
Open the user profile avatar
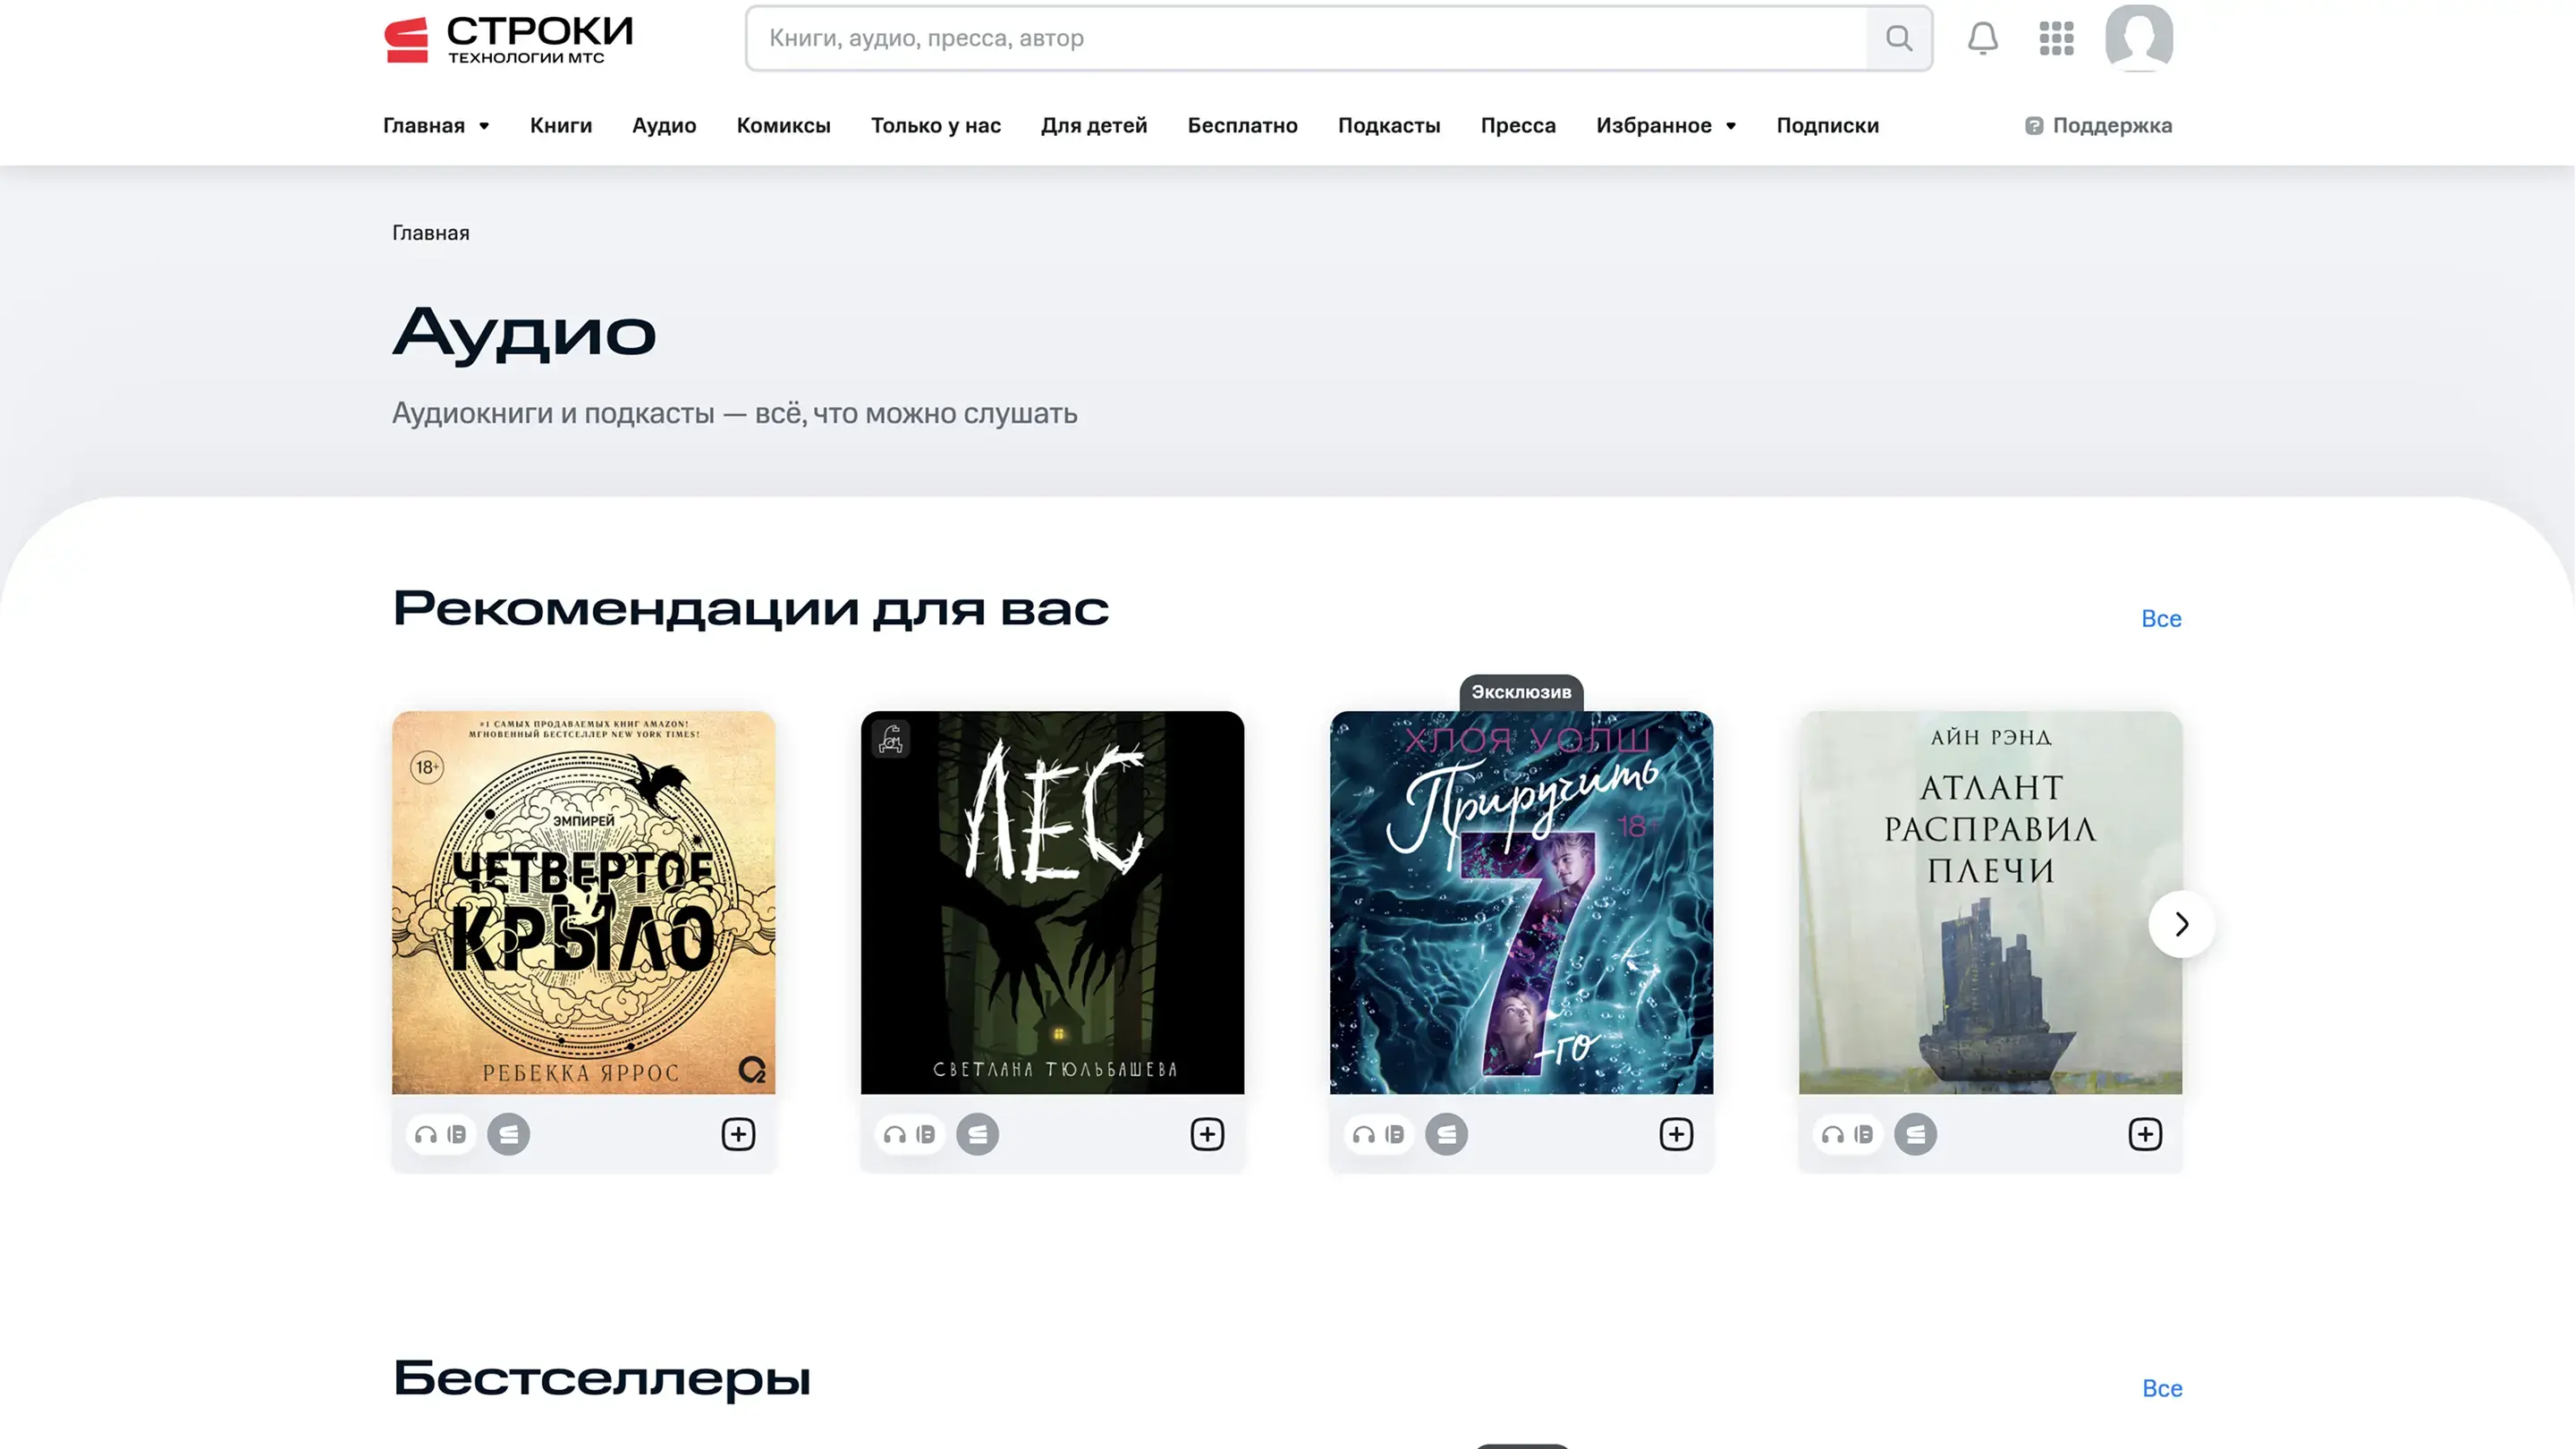coord(2138,38)
